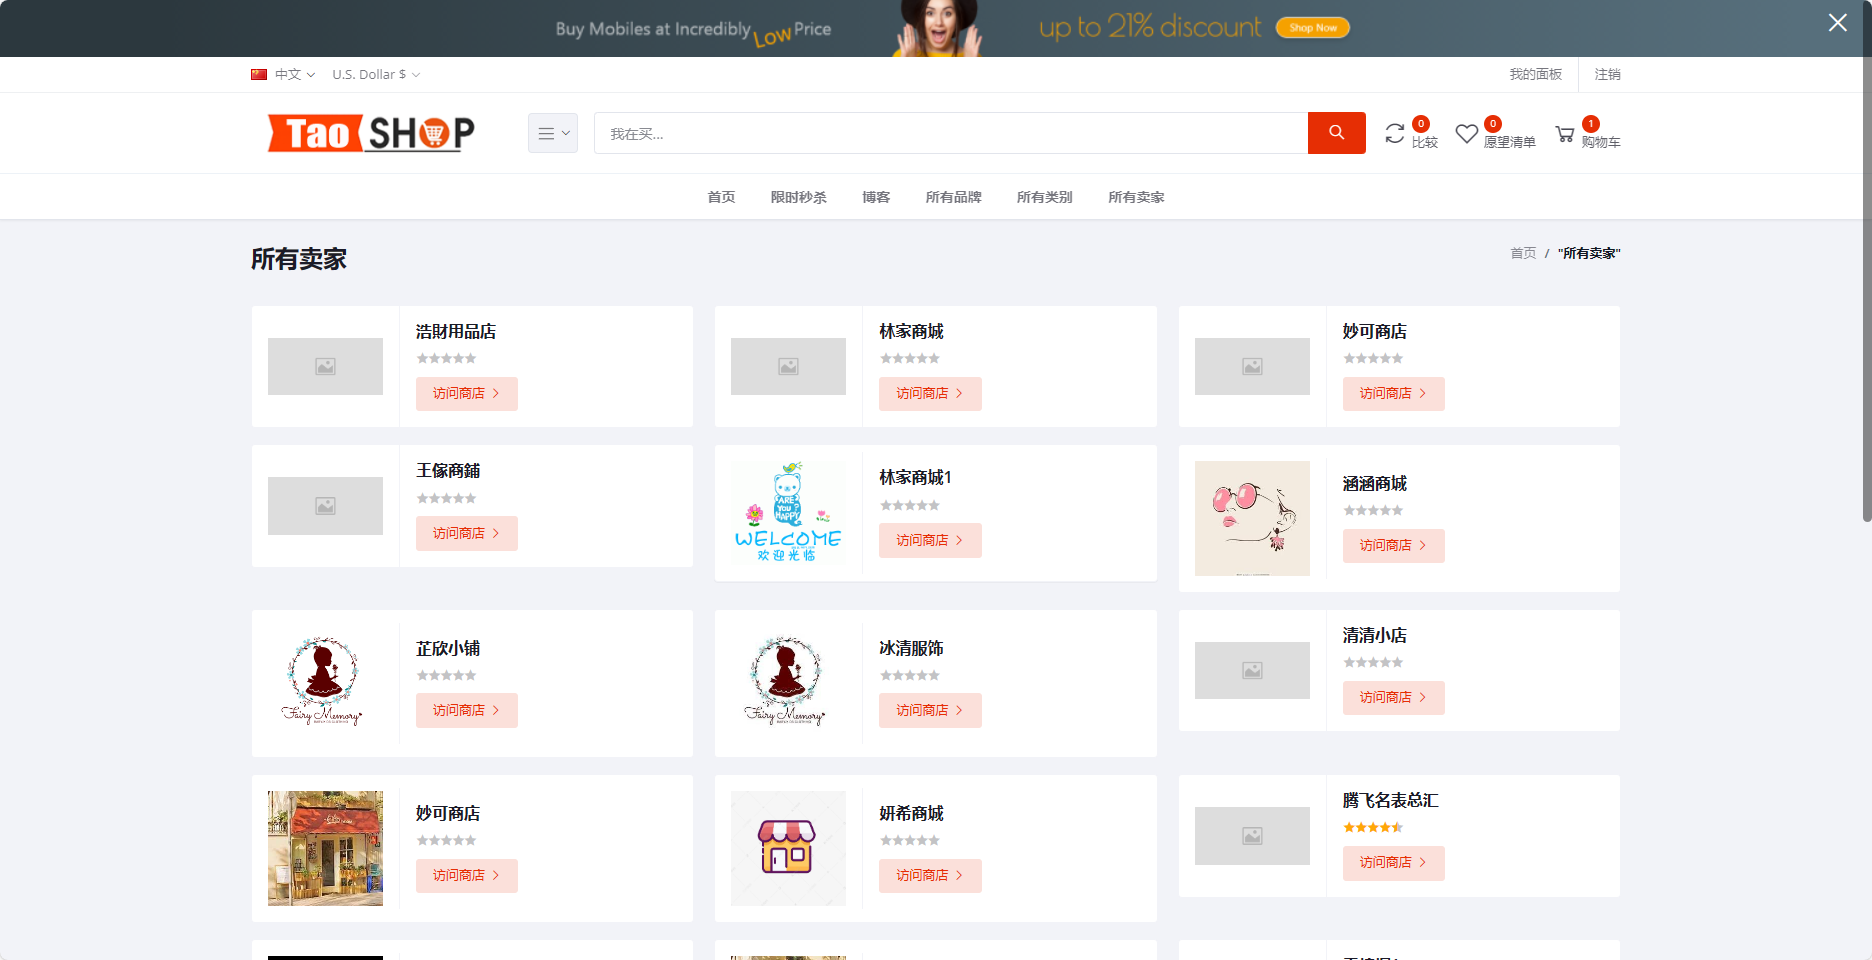Click the 林家商城1 welcome bear thumbnail
Screen dimensions: 1872x960
[x=788, y=512]
